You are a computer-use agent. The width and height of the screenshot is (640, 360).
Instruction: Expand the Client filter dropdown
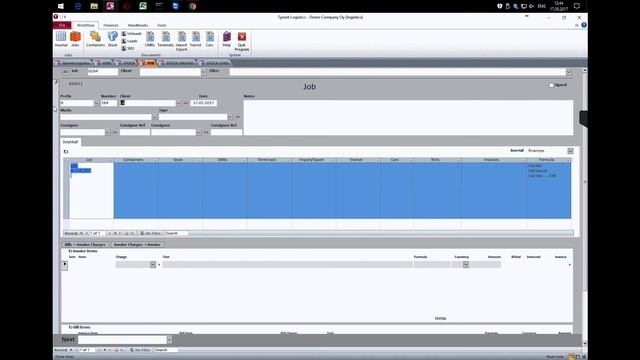tap(204, 72)
